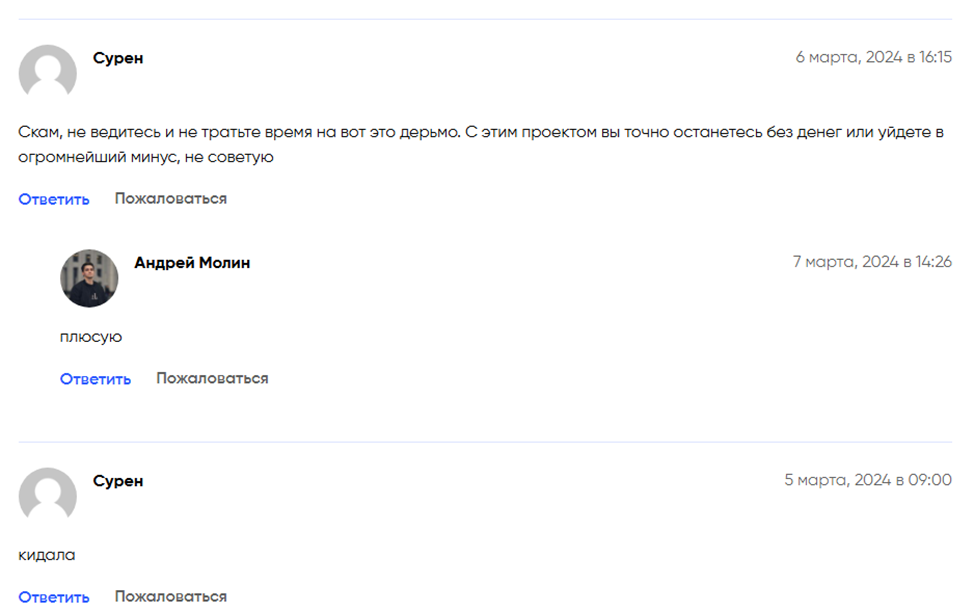
Task: Reply to the Скам comment via Ответить
Action: coord(54,199)
